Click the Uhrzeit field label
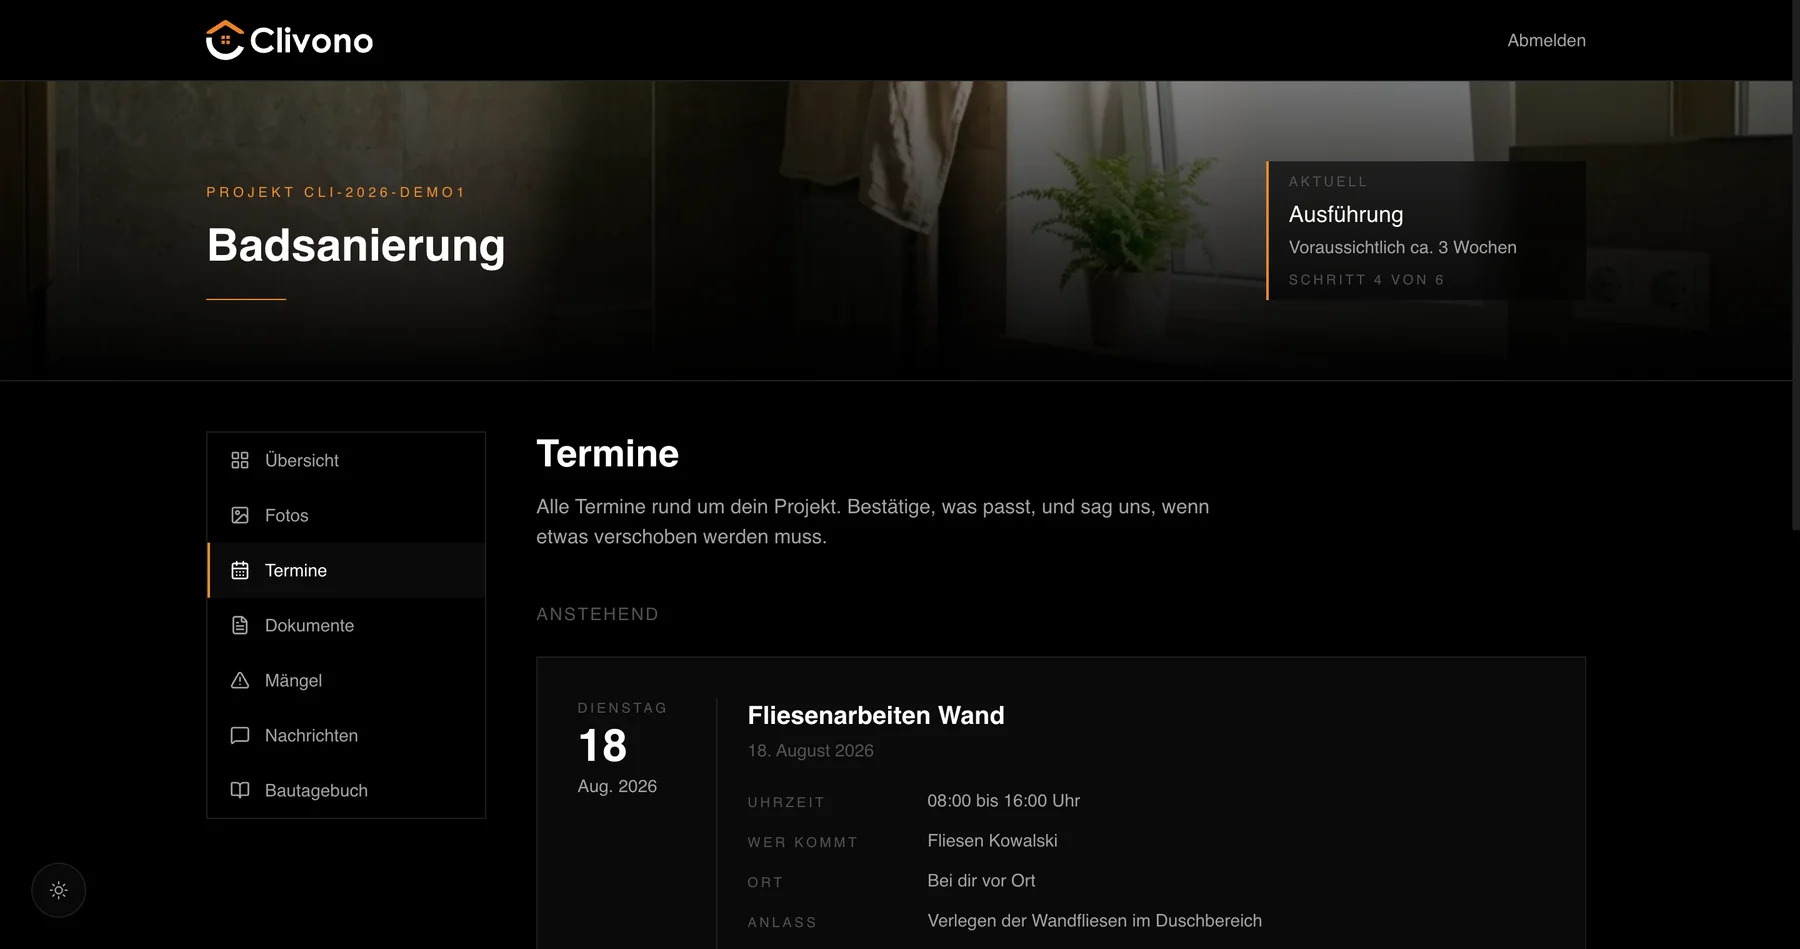The height and width of the screenshot is (949, 1800). point(786,802)
